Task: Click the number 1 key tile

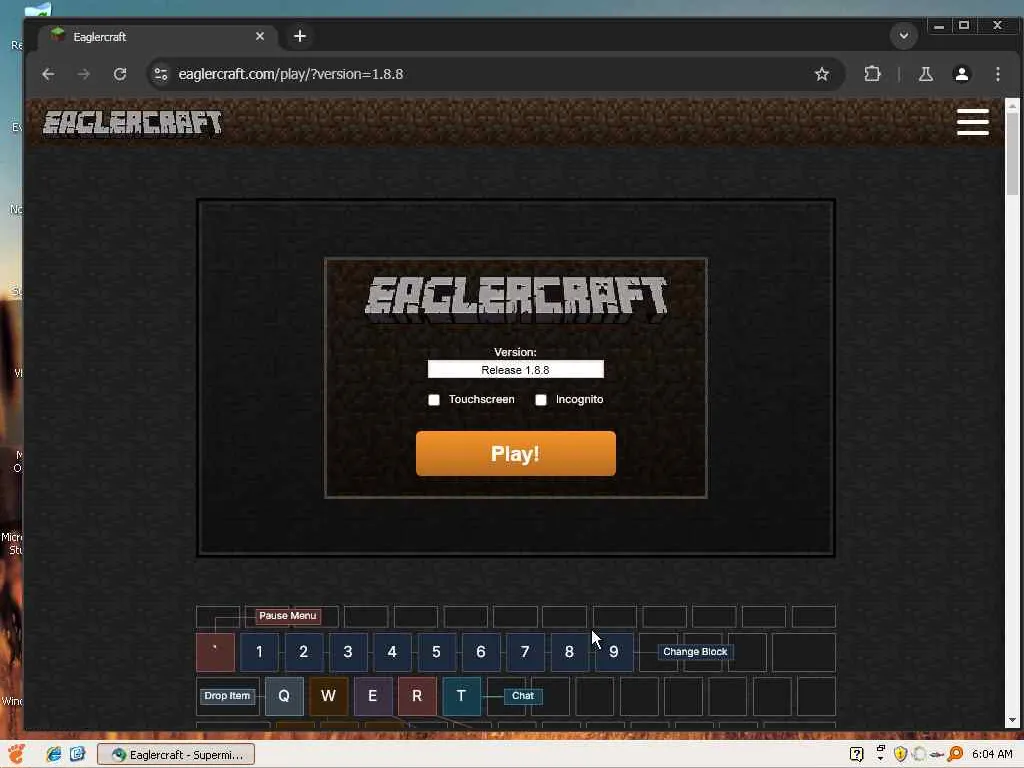Action: point(259,652)
